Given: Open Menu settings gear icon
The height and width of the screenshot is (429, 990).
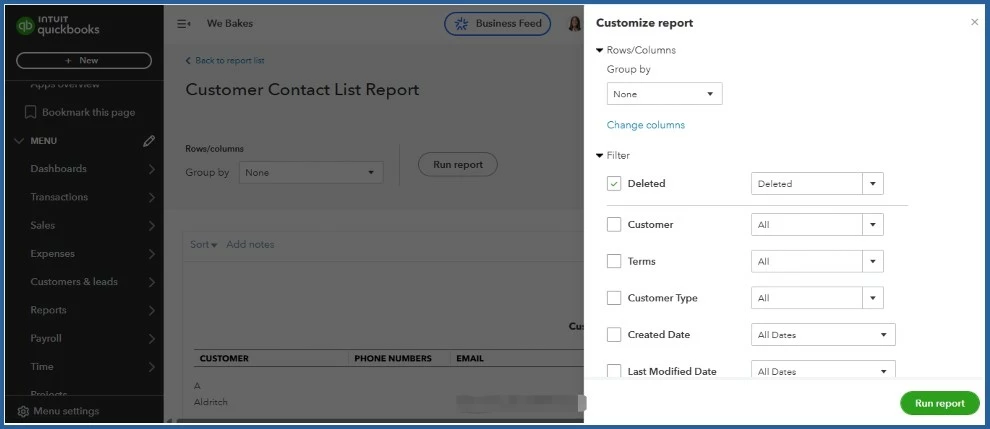Looking at the screenshot, I should pos(23,411).
